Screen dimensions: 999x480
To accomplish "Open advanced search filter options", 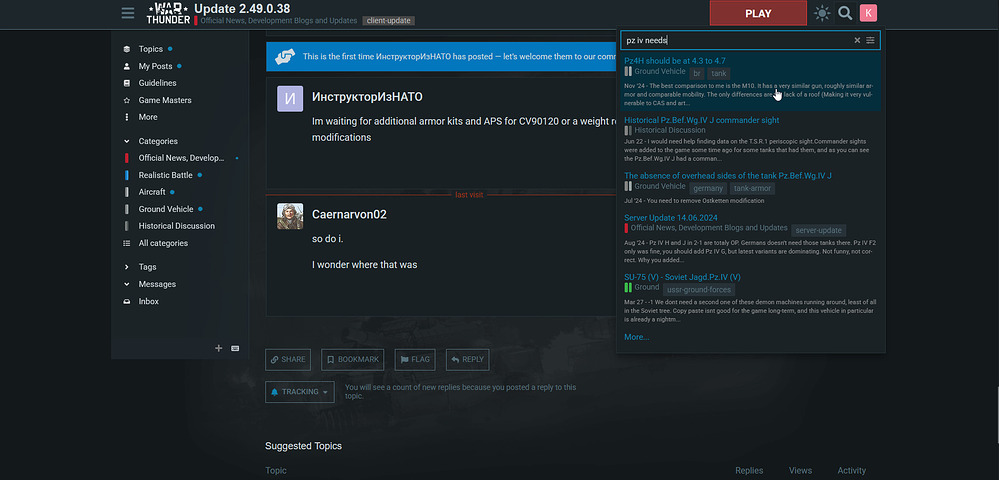I will tap(871, 40).
